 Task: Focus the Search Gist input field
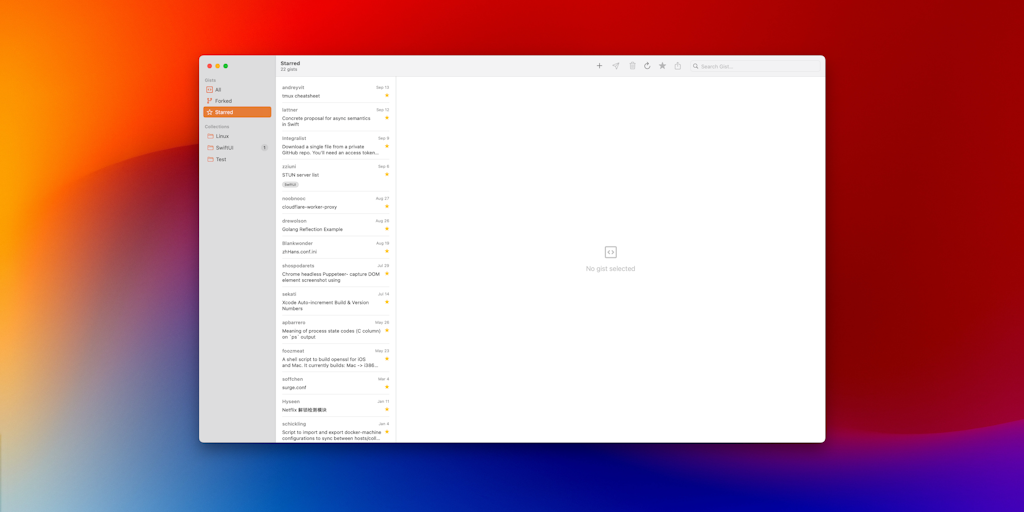click(755, 67)
